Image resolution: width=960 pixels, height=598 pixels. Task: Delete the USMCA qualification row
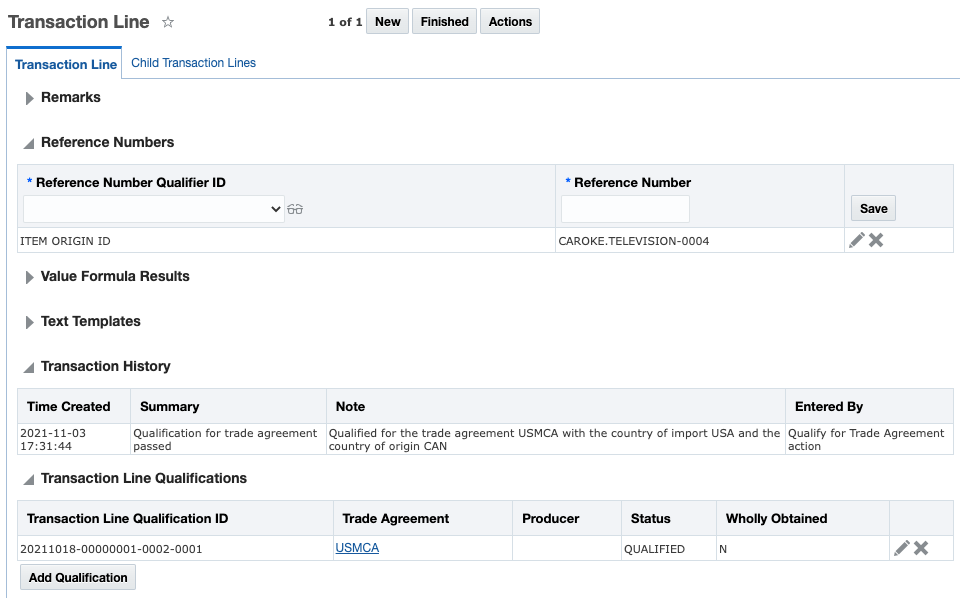point(921,548)
